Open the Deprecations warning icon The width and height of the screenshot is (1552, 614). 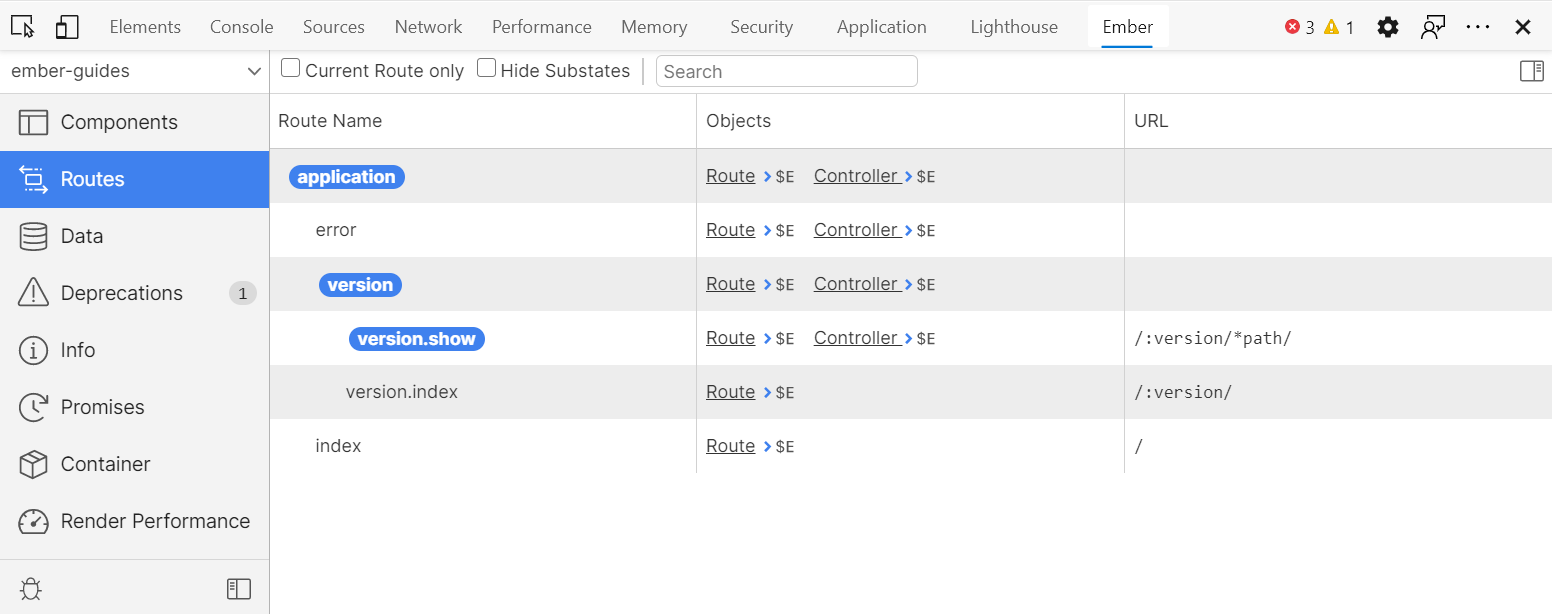point(33,293)
